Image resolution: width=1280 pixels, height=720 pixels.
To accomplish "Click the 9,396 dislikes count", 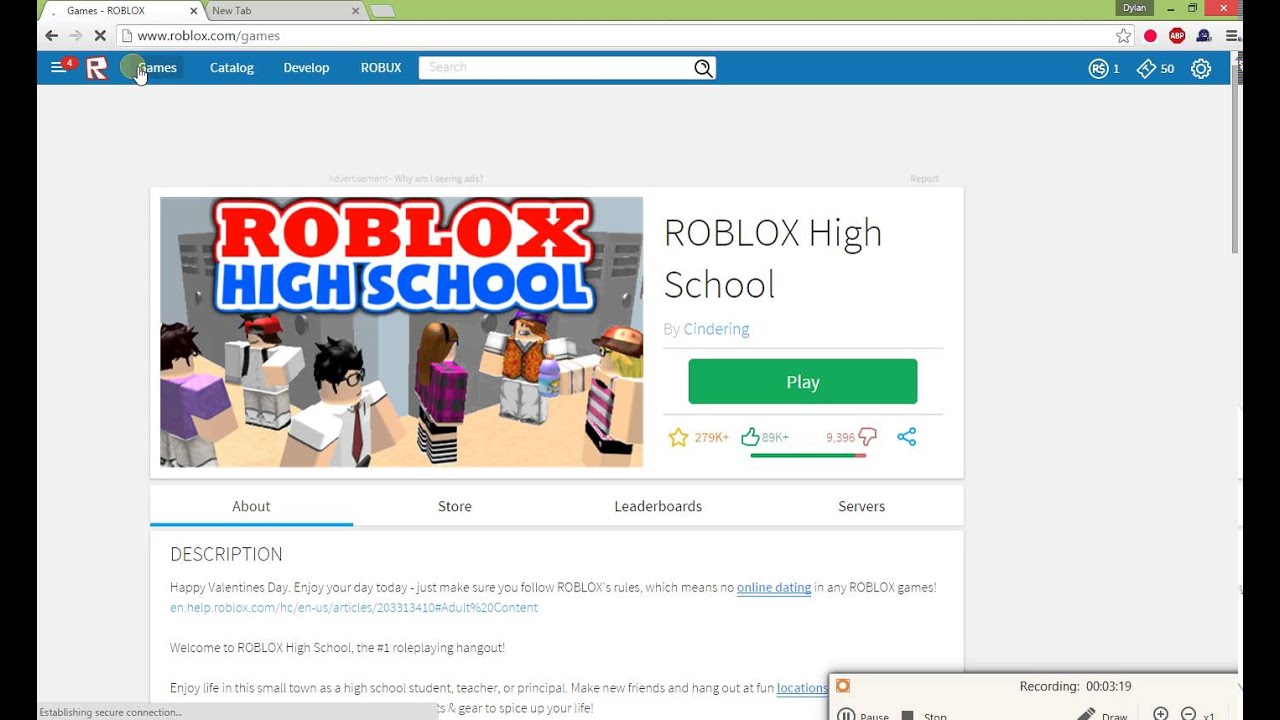I will click(840, 438).
